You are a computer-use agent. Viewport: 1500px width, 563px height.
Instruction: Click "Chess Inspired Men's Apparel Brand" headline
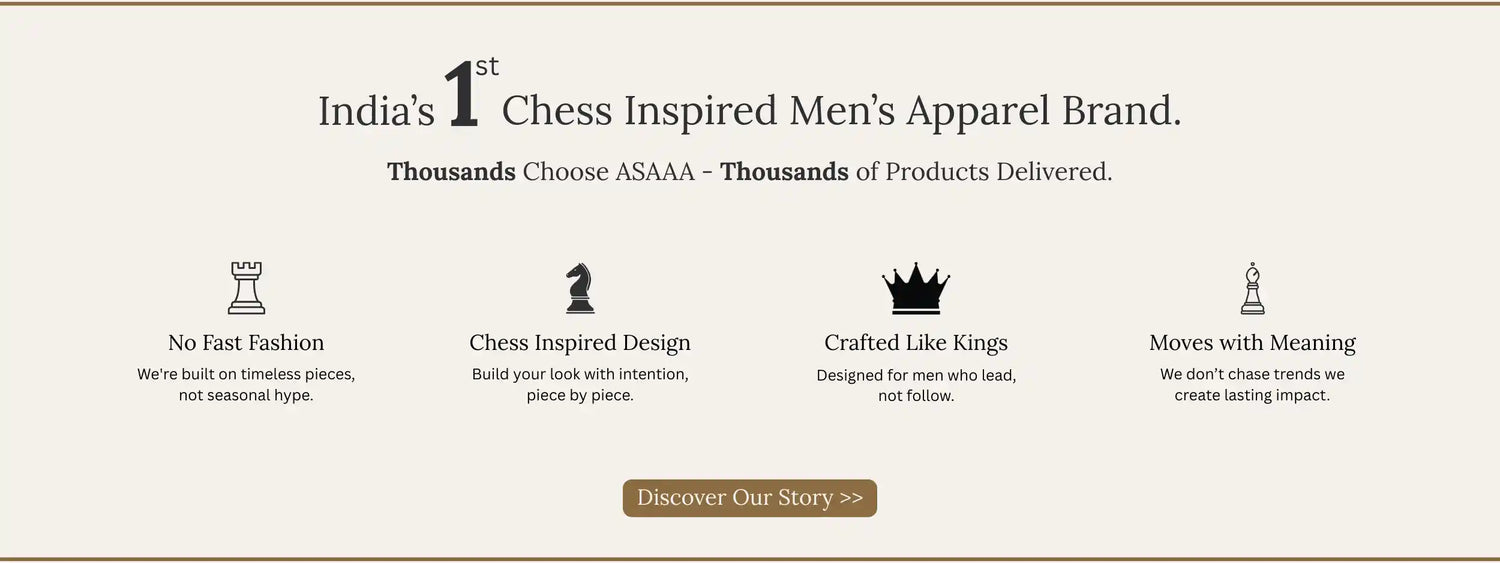[841, 111]
